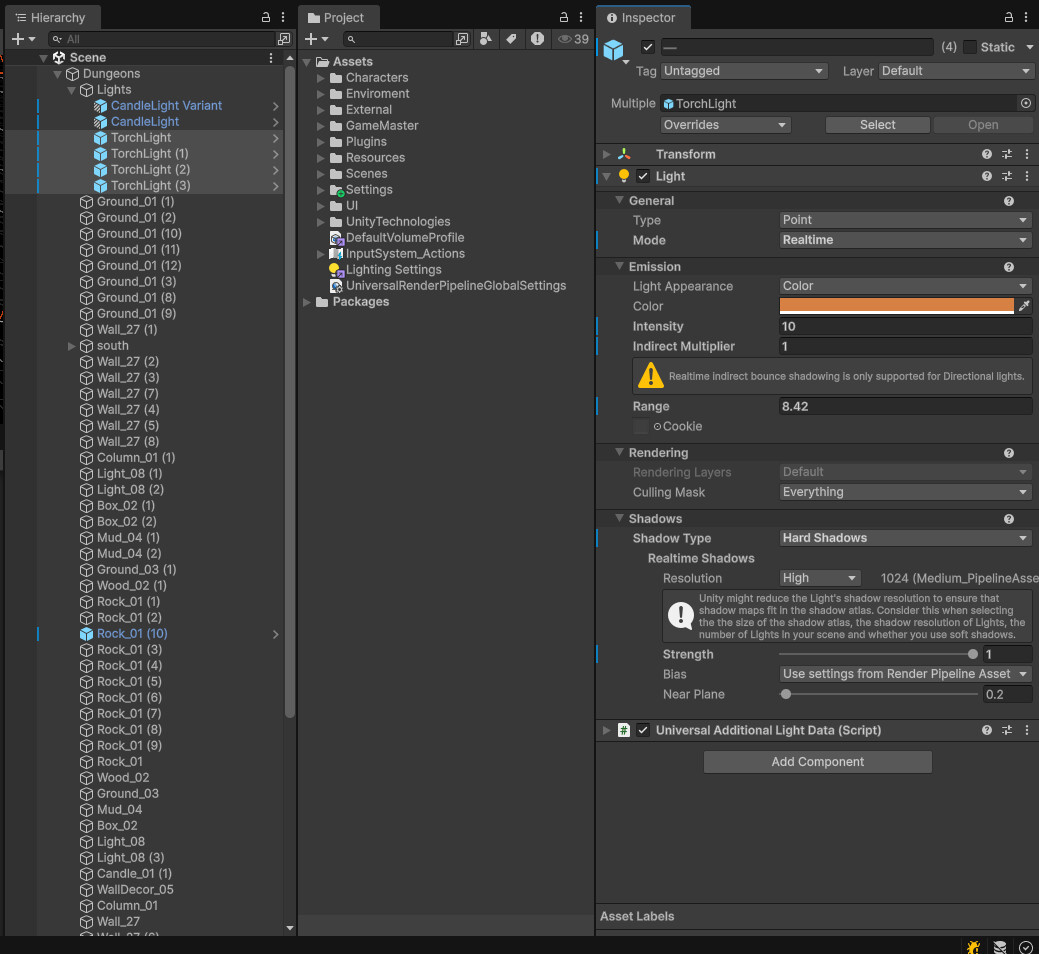
Task: Open the Shadow Type dropdown
Action: 903,538
